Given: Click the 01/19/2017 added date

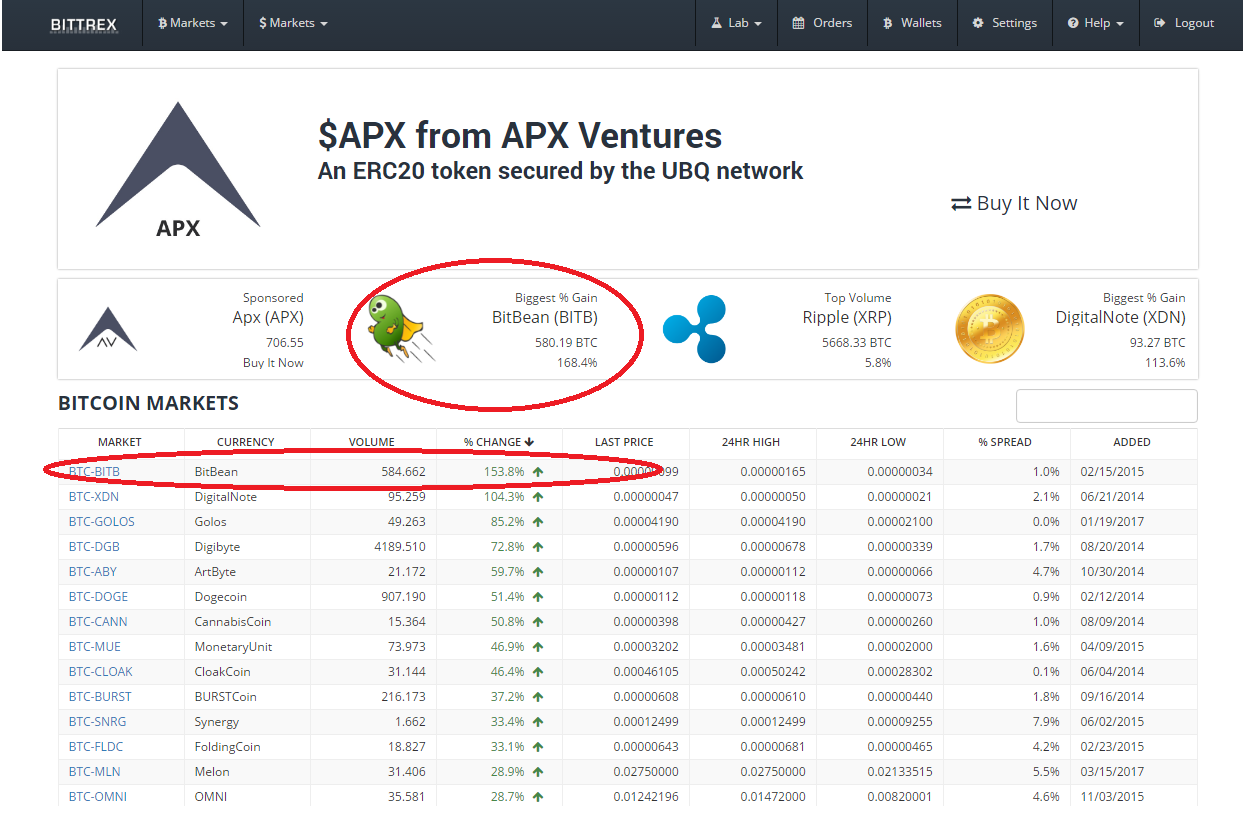Looking at the screenshot, I should tap(1112, 521).
